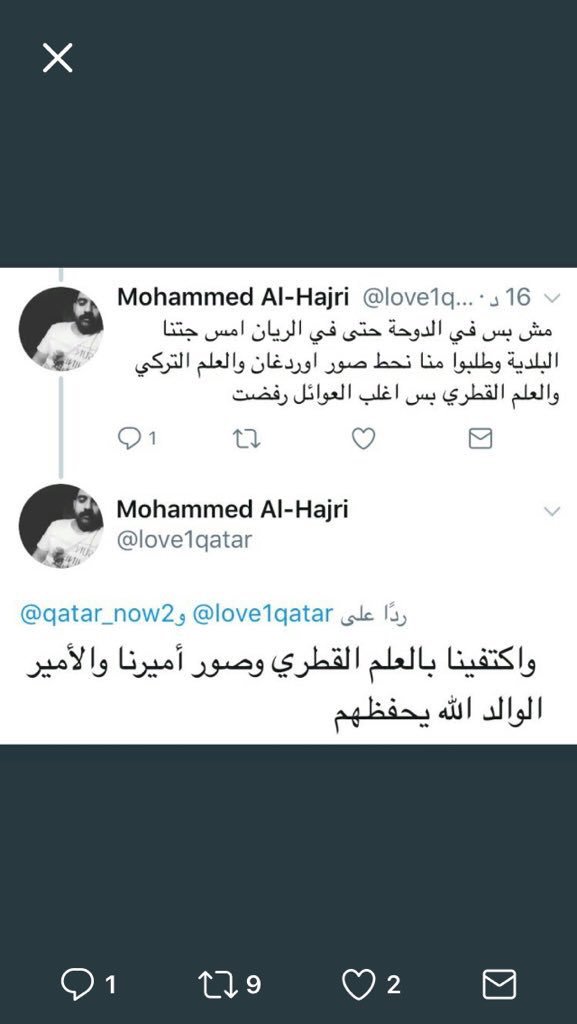Close the image viewer with X

[57, 57]
